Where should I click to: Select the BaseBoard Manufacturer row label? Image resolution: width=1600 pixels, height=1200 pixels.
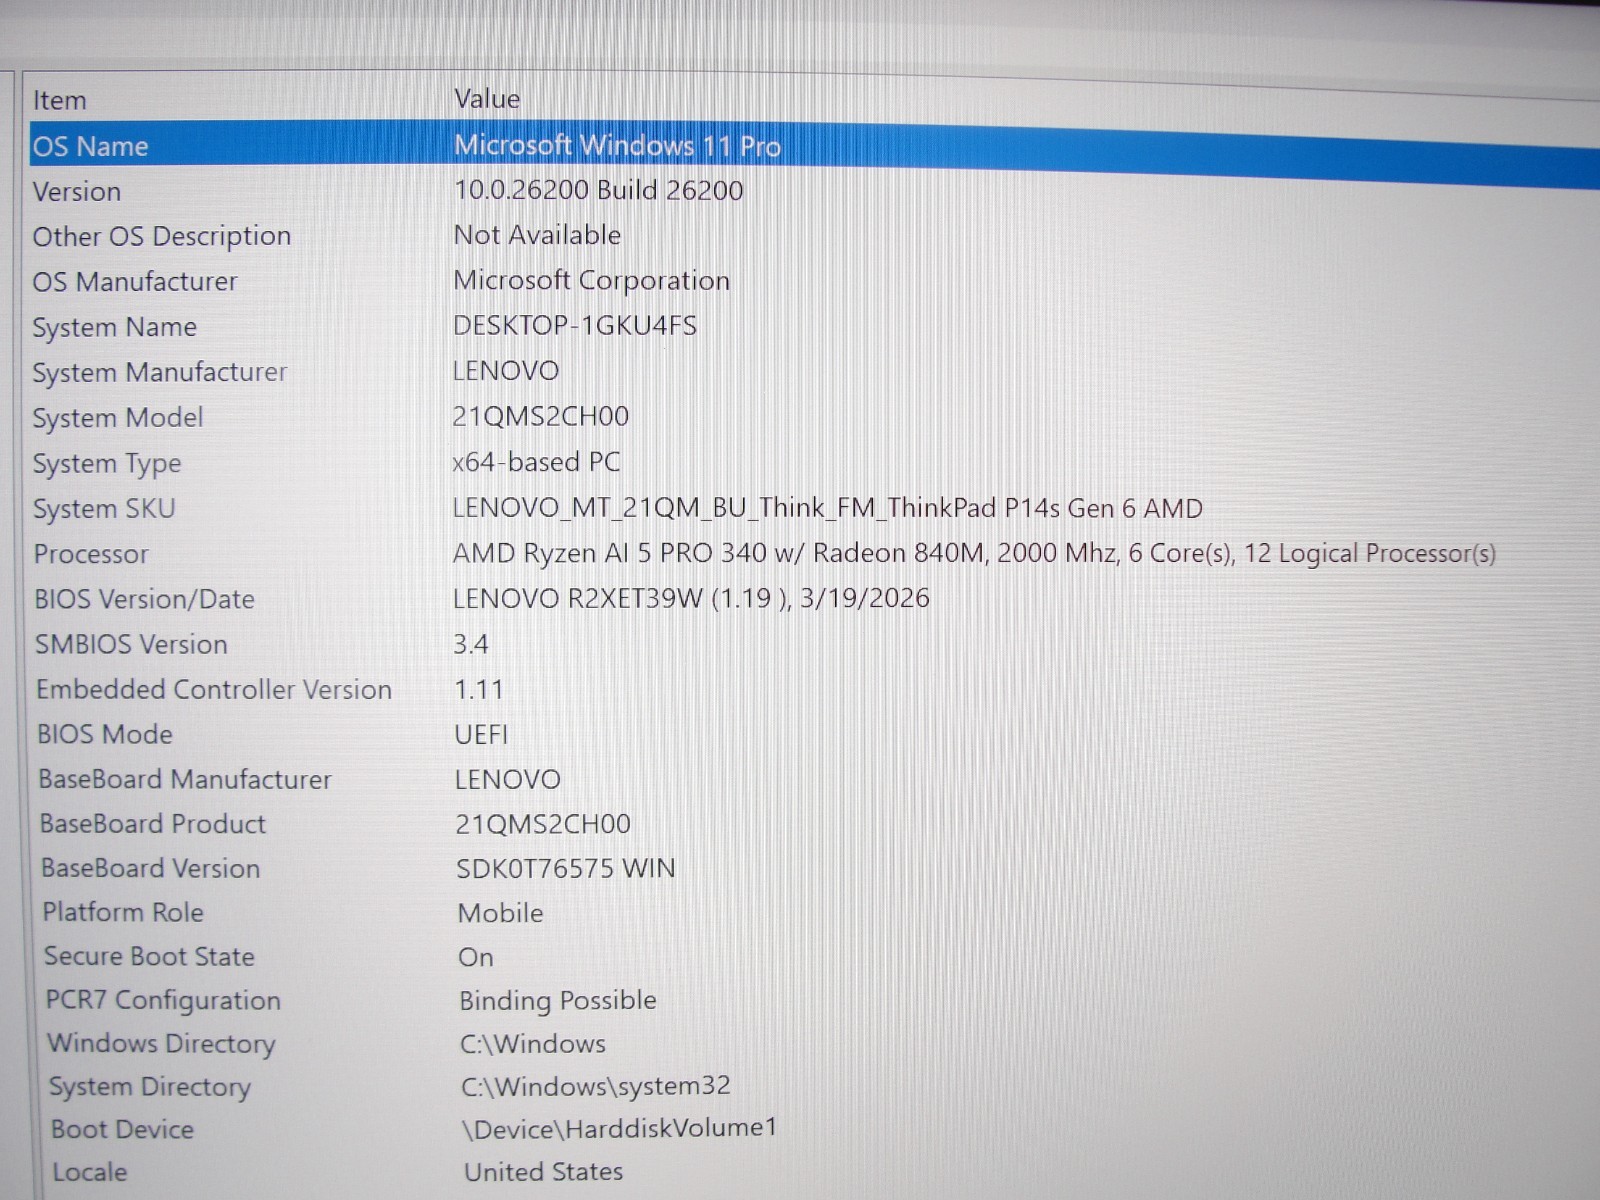185,780
